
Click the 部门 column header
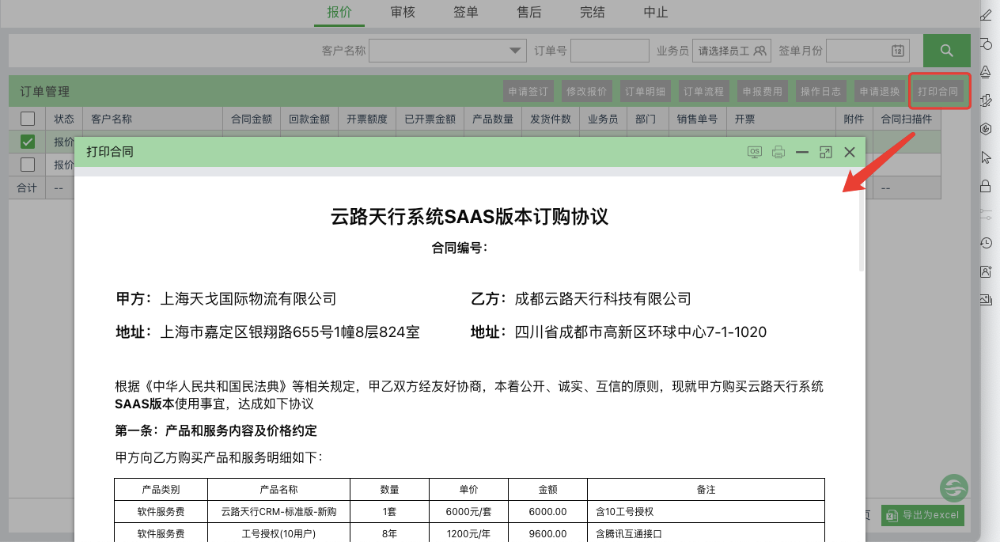(645, 119)
